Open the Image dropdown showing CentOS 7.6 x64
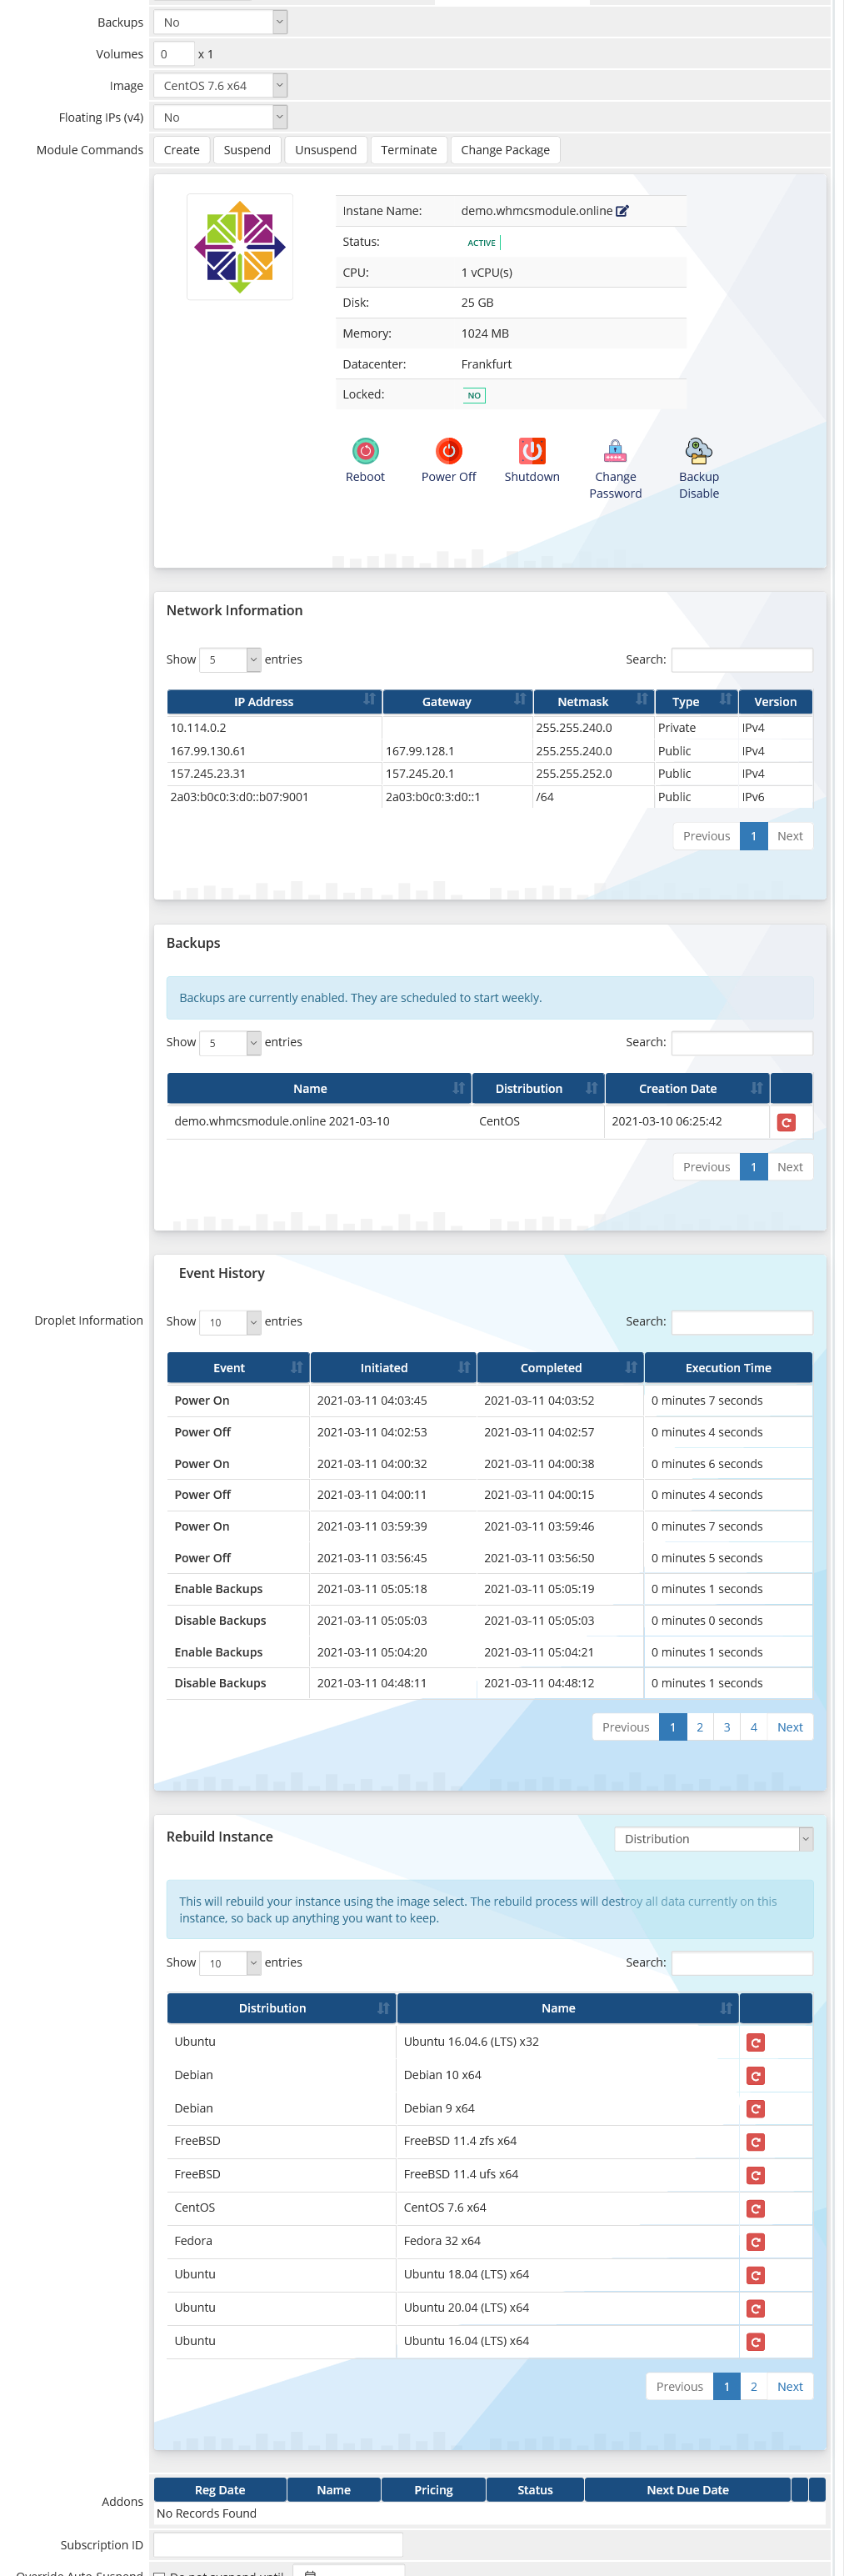 [220, 86]
